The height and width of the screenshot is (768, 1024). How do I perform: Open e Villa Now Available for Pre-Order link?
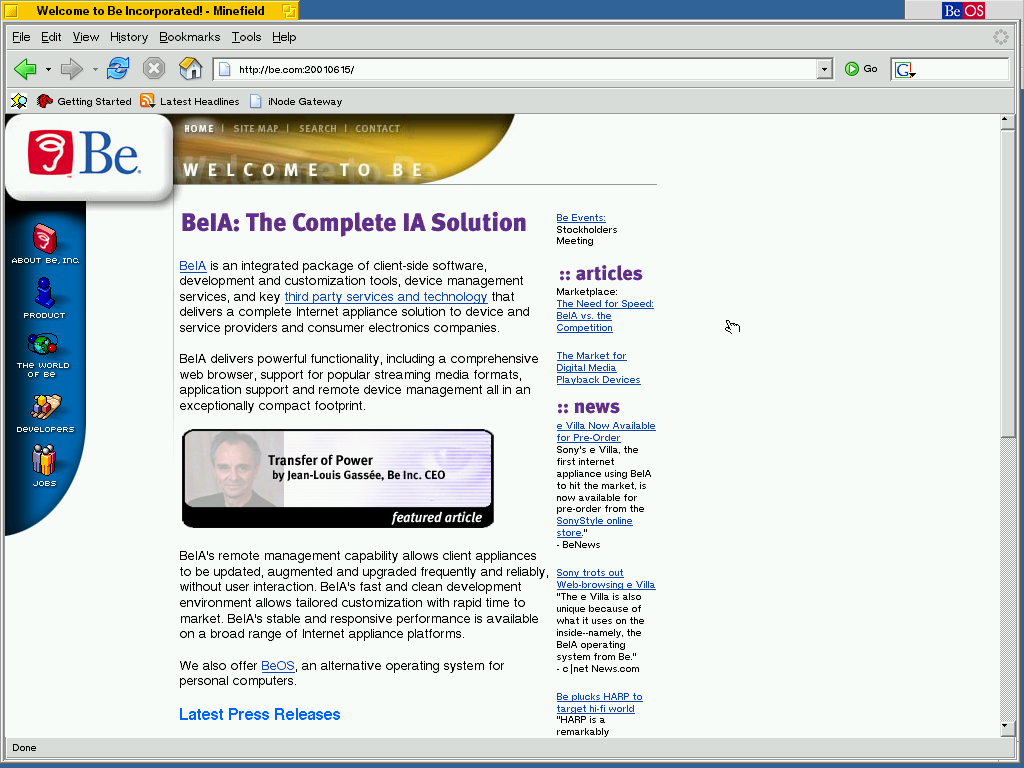tap(605, 432)
